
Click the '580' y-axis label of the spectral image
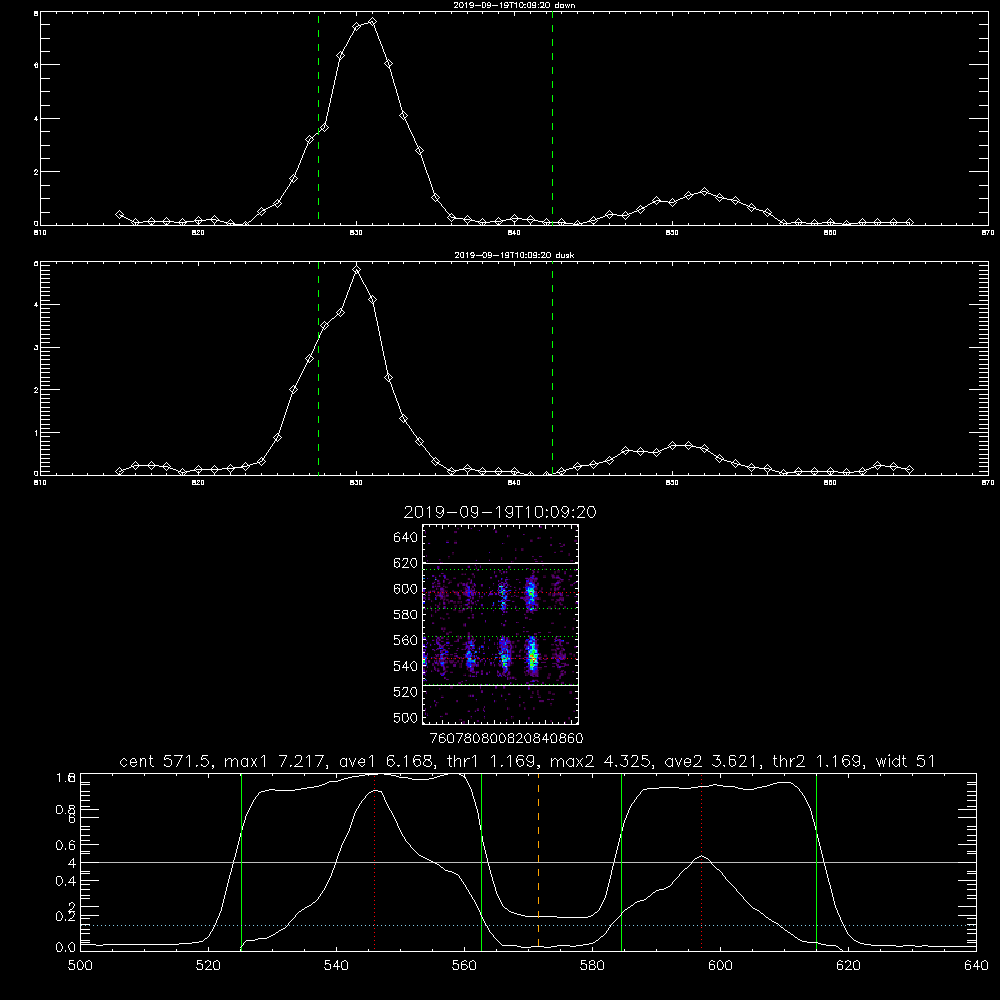(x=406, y=615)
